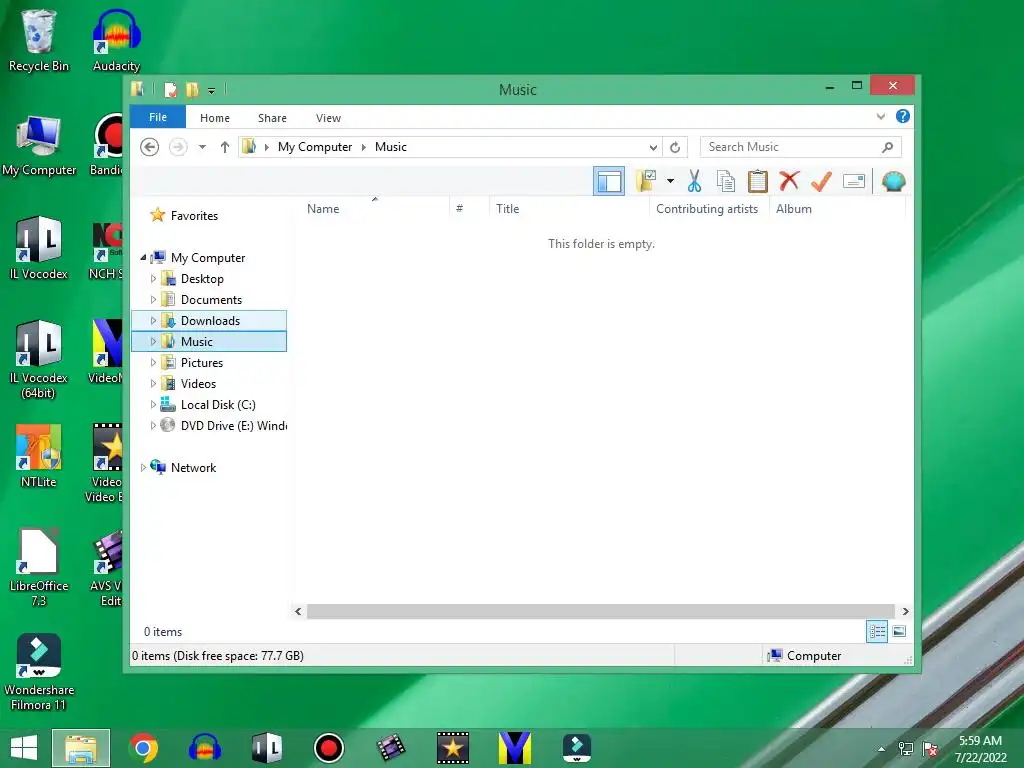Collapse the My Computer tree node

point(143,258)
